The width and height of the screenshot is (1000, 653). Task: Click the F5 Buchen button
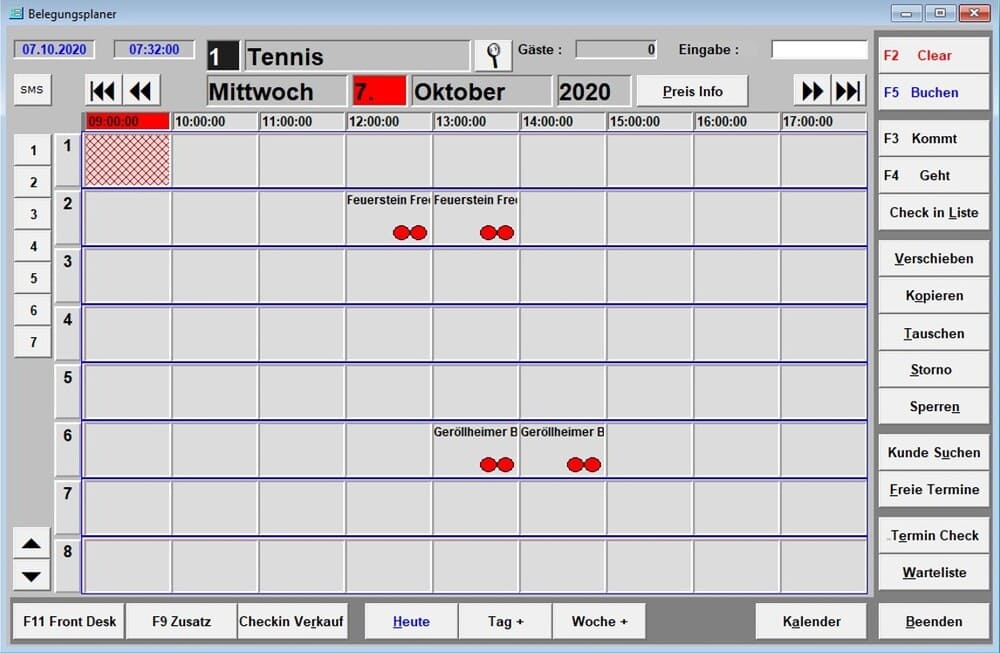[933, 92]
